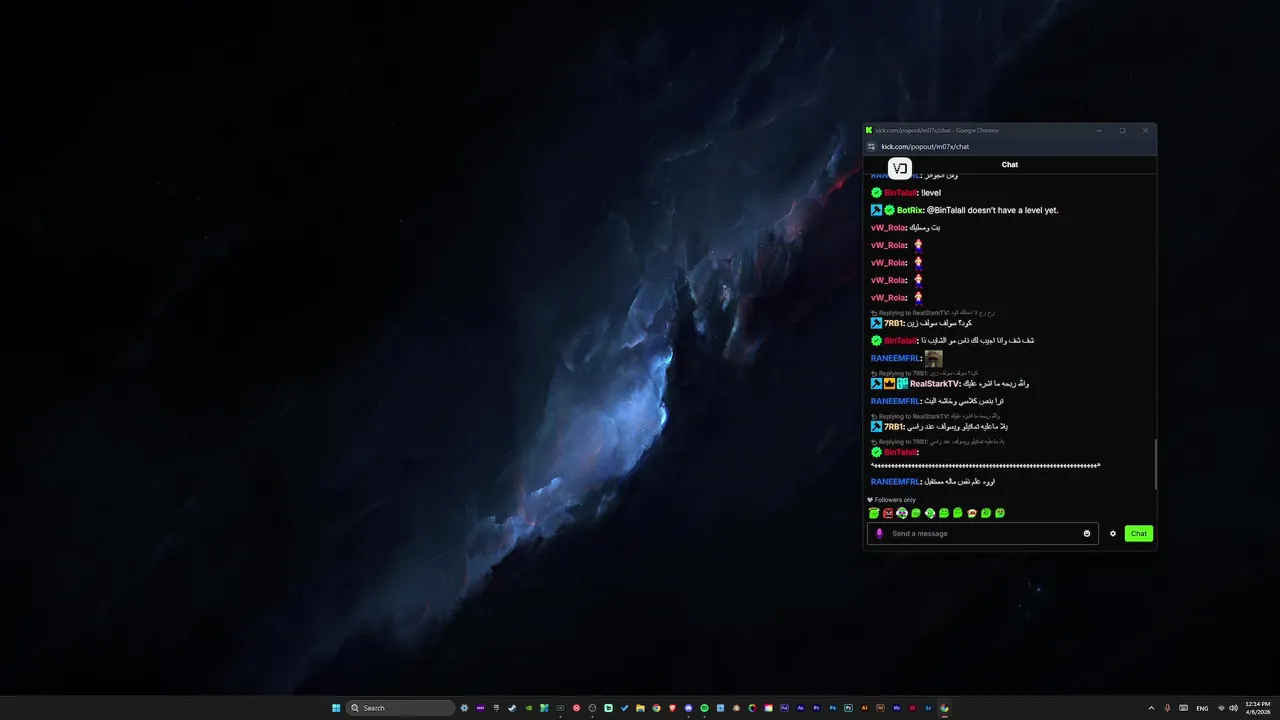Viewport: 1280px width, 720px height.
Task: Launch Lightroom from the taskbar
Action: [x=928, y=708]
